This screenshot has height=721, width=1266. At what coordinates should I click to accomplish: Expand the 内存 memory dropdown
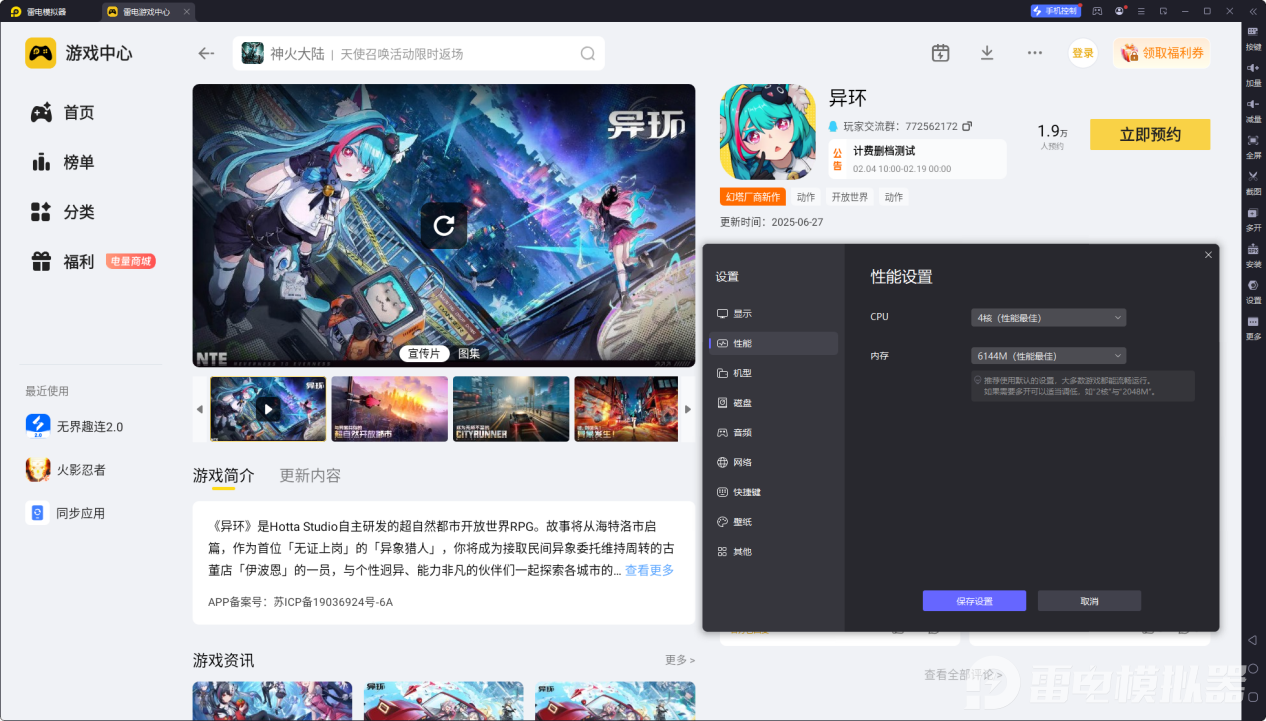pyautogui.click(x=1049, y=355)
